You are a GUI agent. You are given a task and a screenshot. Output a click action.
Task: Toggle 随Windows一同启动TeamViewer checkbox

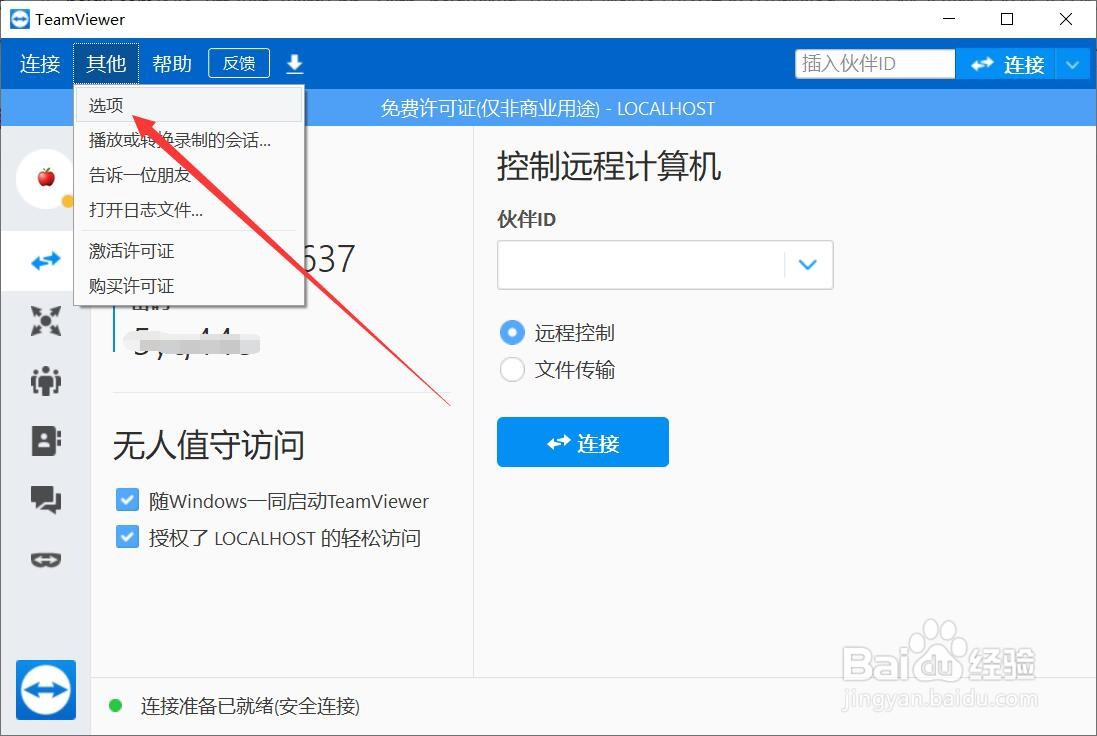pyautogui.click(x=127, y=500)
